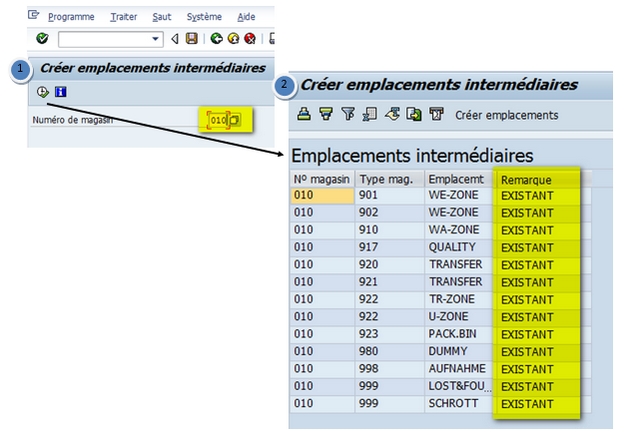Open the Système menu
This screenshot has width=640, height=438.
(204, 17)
